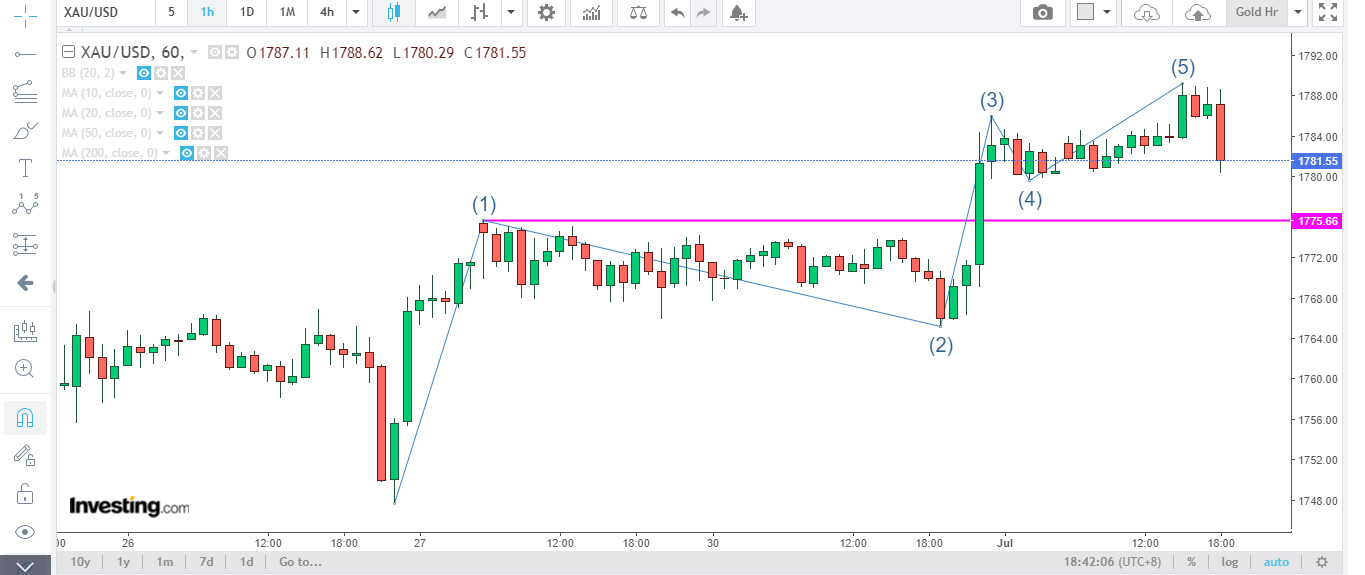
Task: Open the Elliott wave patterns tool
Action: tap(25, 205)
